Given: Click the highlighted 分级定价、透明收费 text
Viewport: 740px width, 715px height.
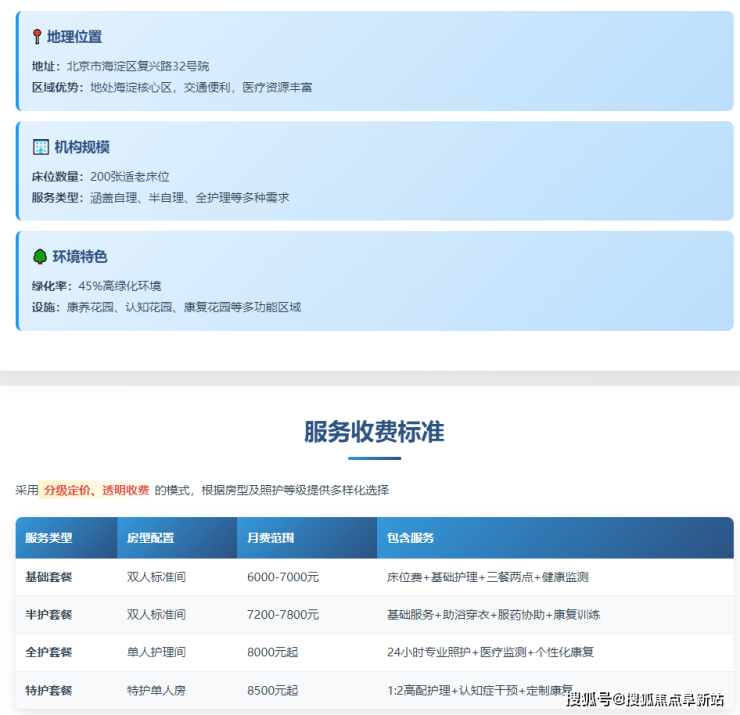Looking at the screenshot, I should tap(96, 490).
